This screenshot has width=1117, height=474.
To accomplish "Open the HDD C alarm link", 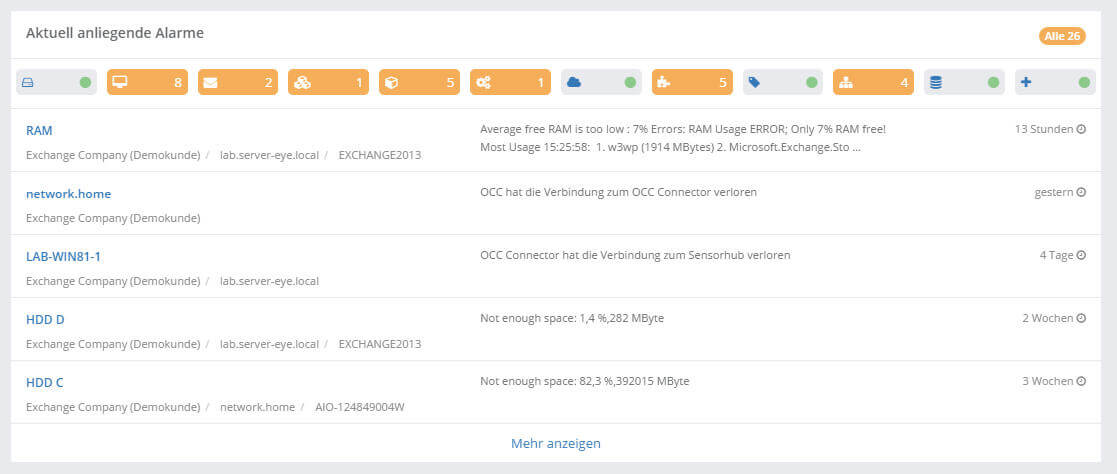I will [x=45, y=382].
